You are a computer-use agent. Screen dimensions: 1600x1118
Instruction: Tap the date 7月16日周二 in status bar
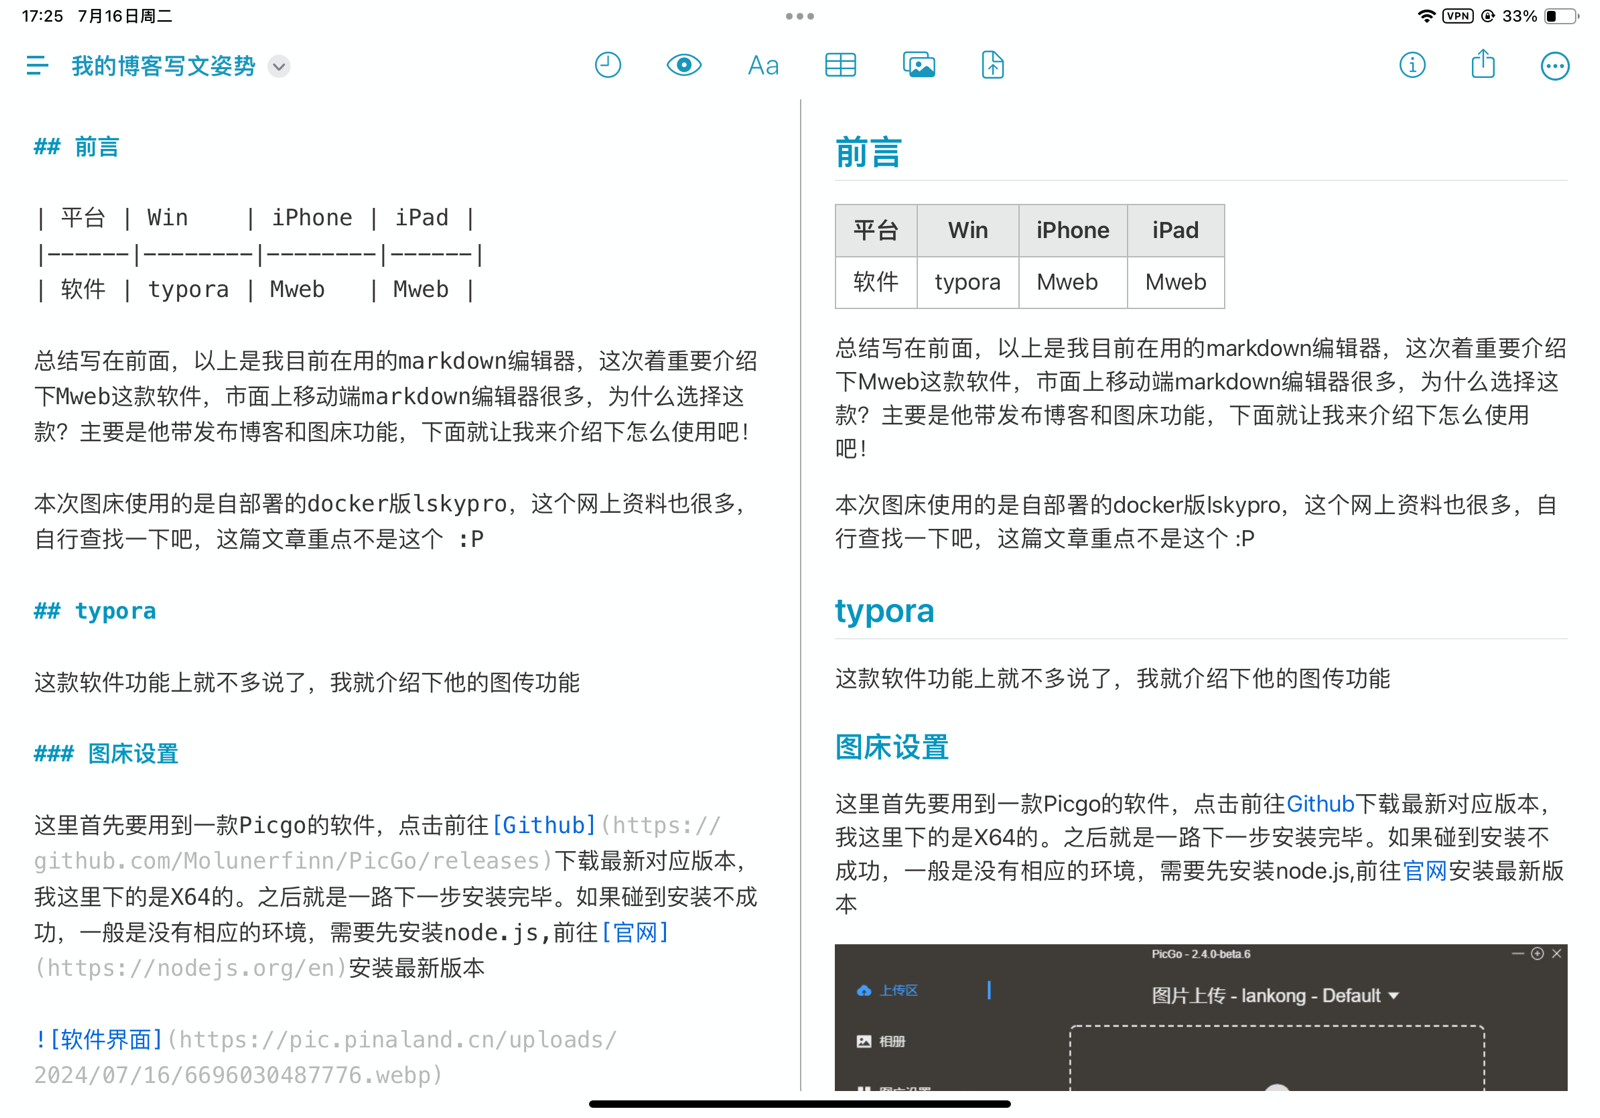(x=125, y=16)
